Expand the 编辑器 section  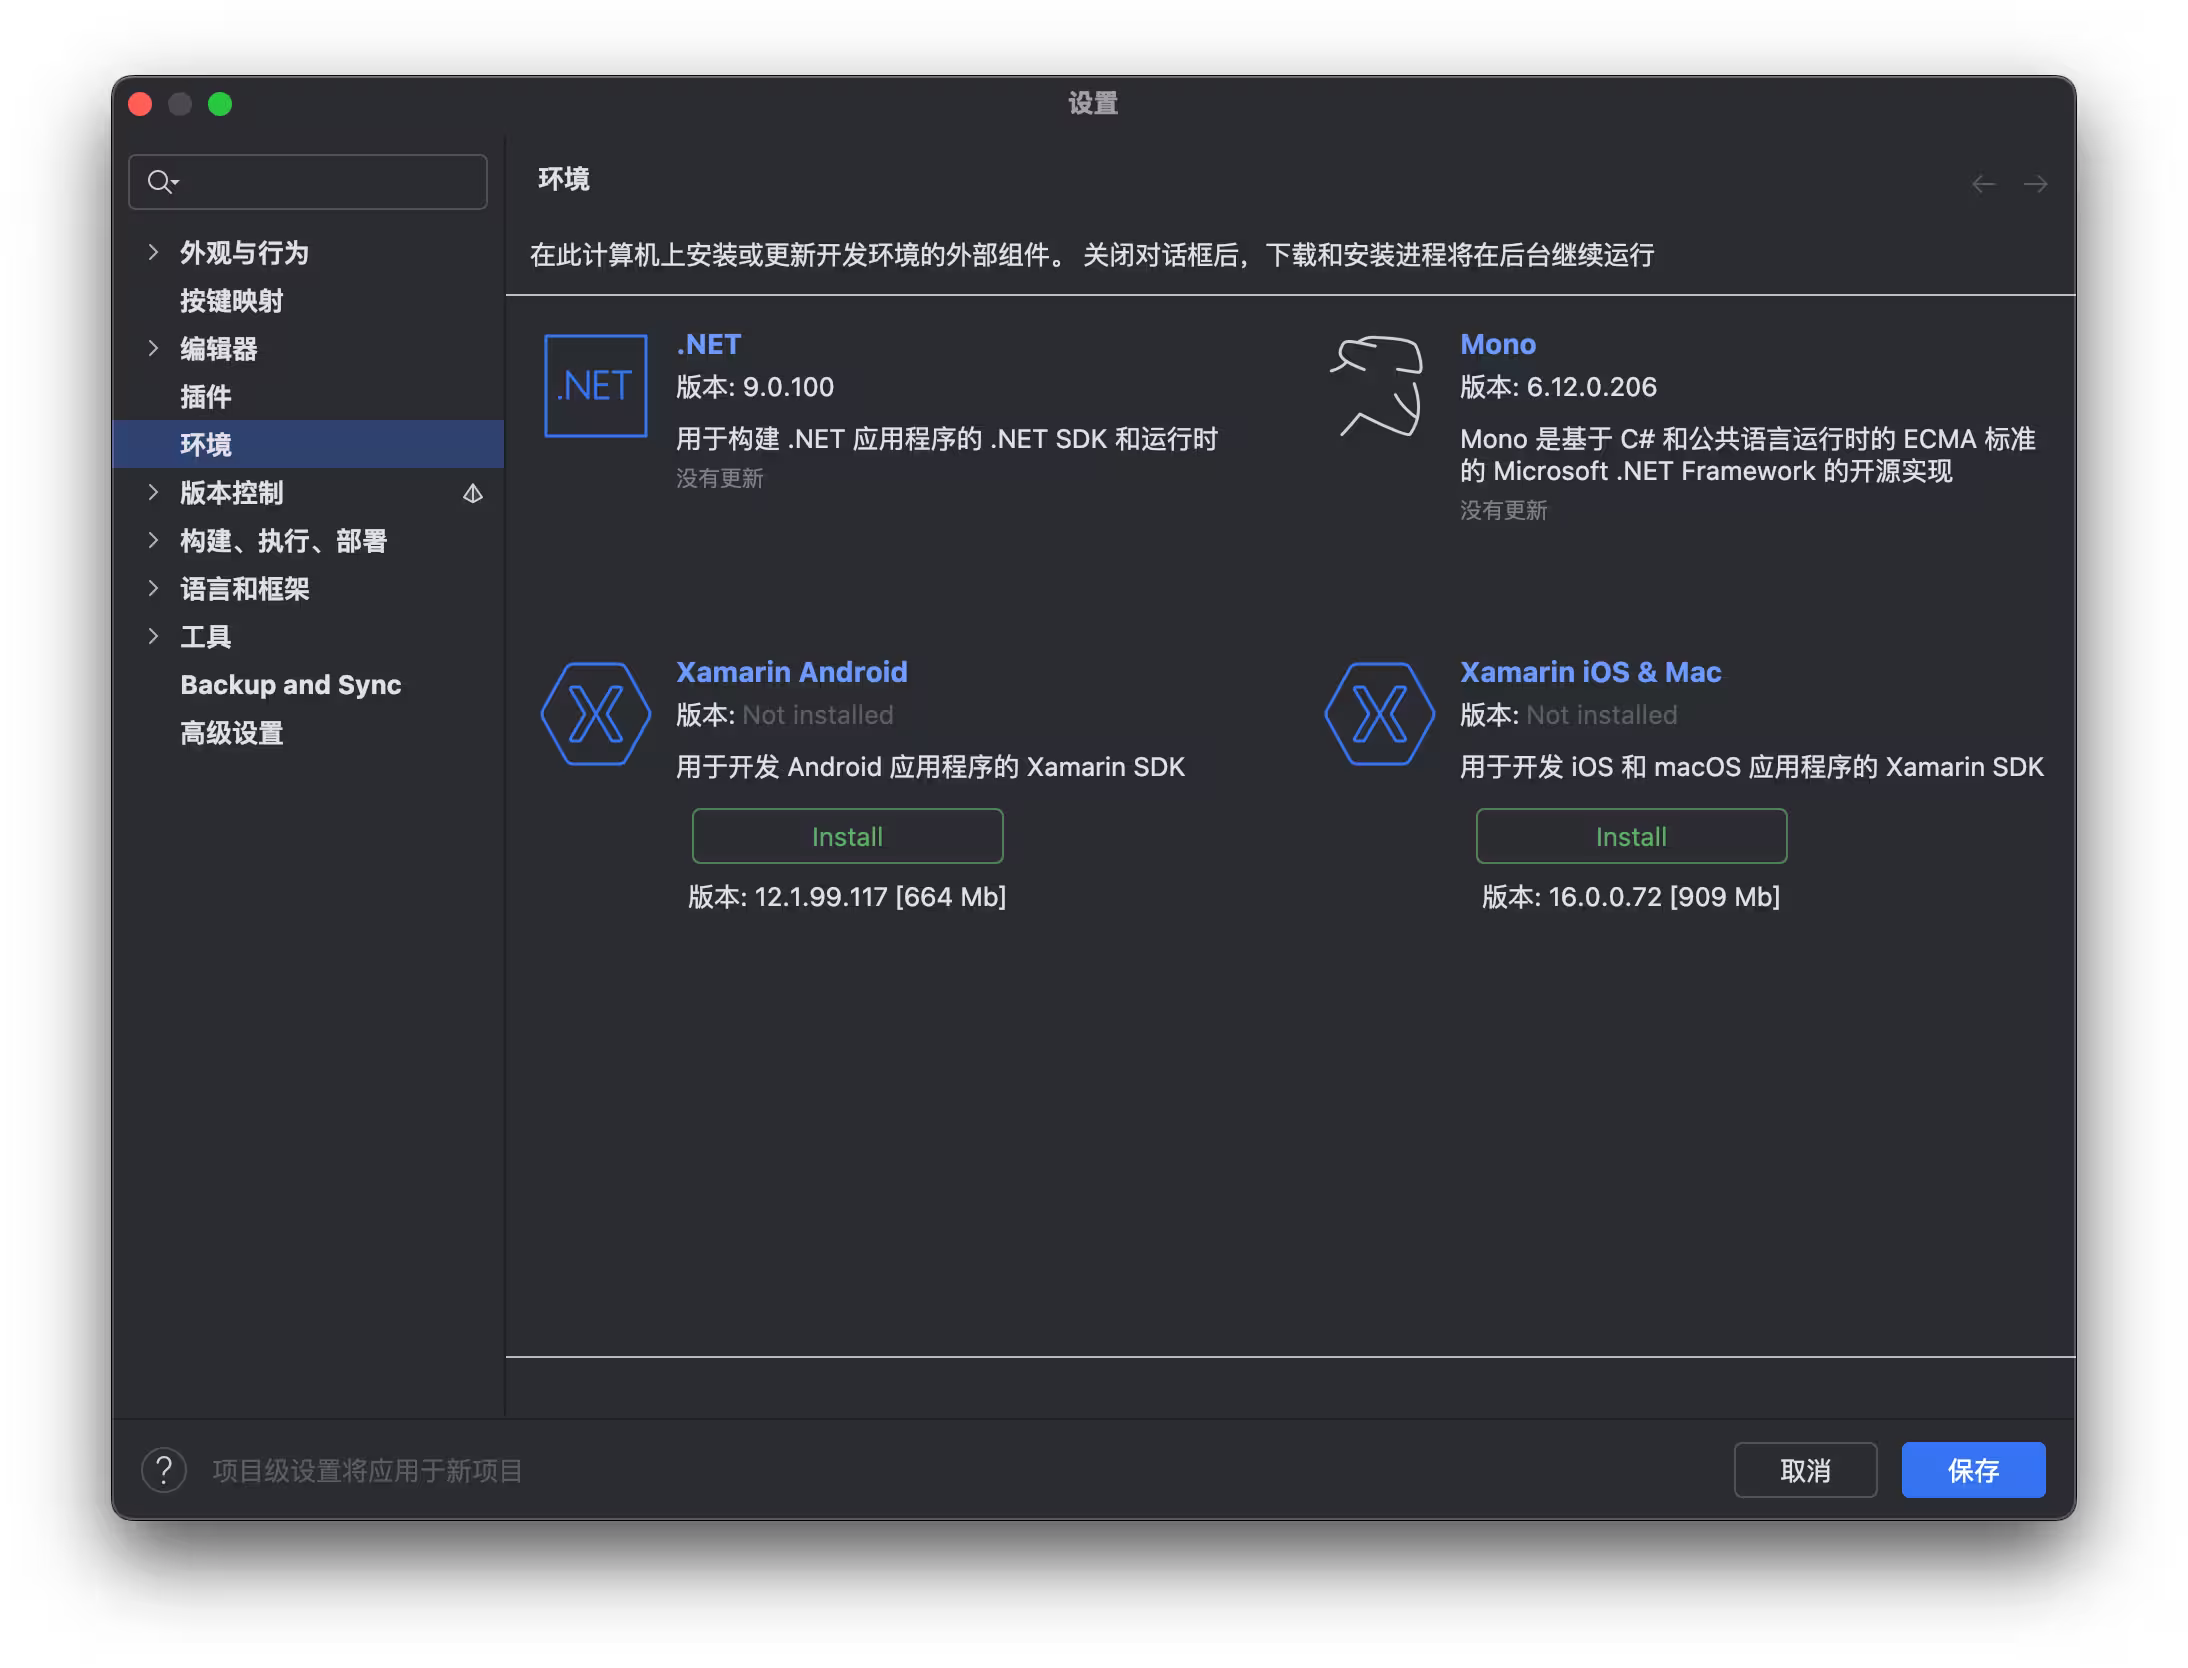(153, 348)
